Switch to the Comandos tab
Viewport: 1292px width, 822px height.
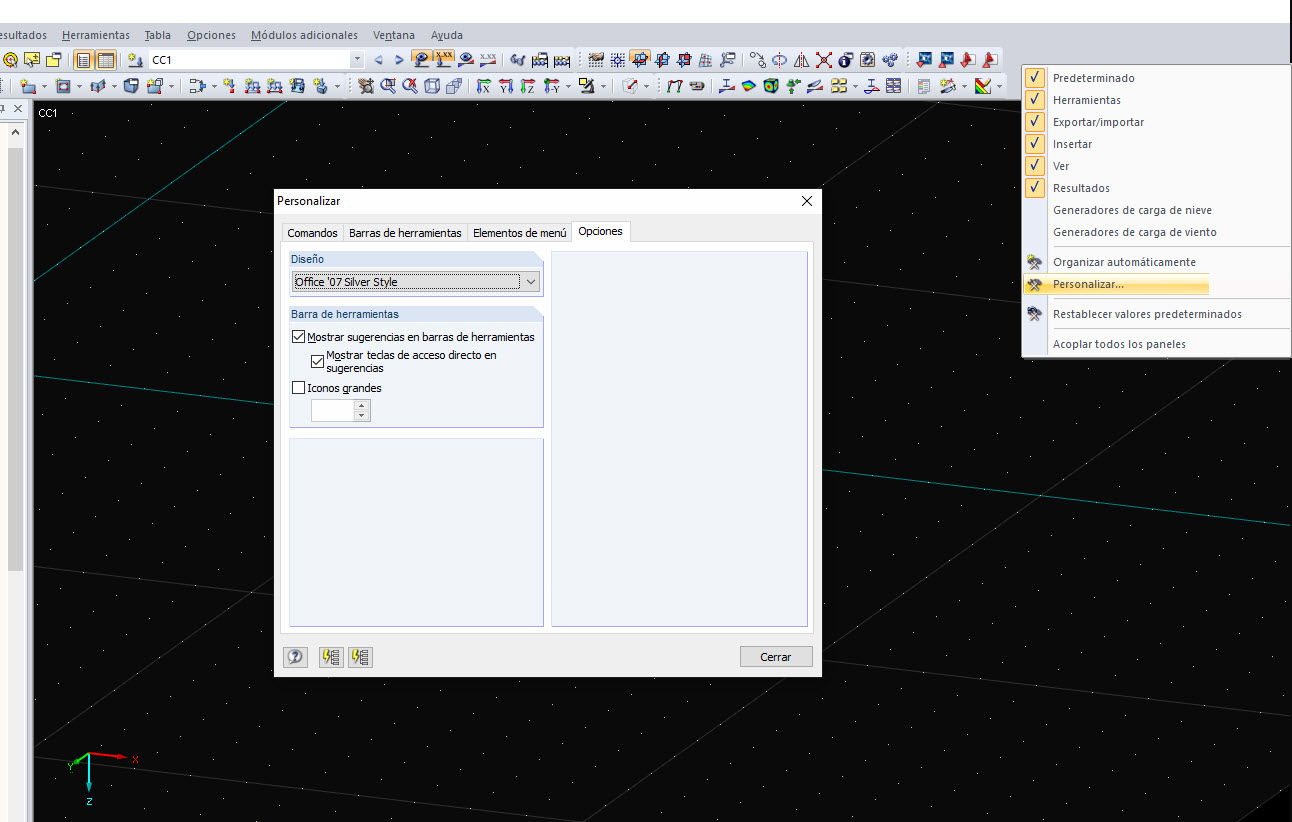tap(313, 233)
